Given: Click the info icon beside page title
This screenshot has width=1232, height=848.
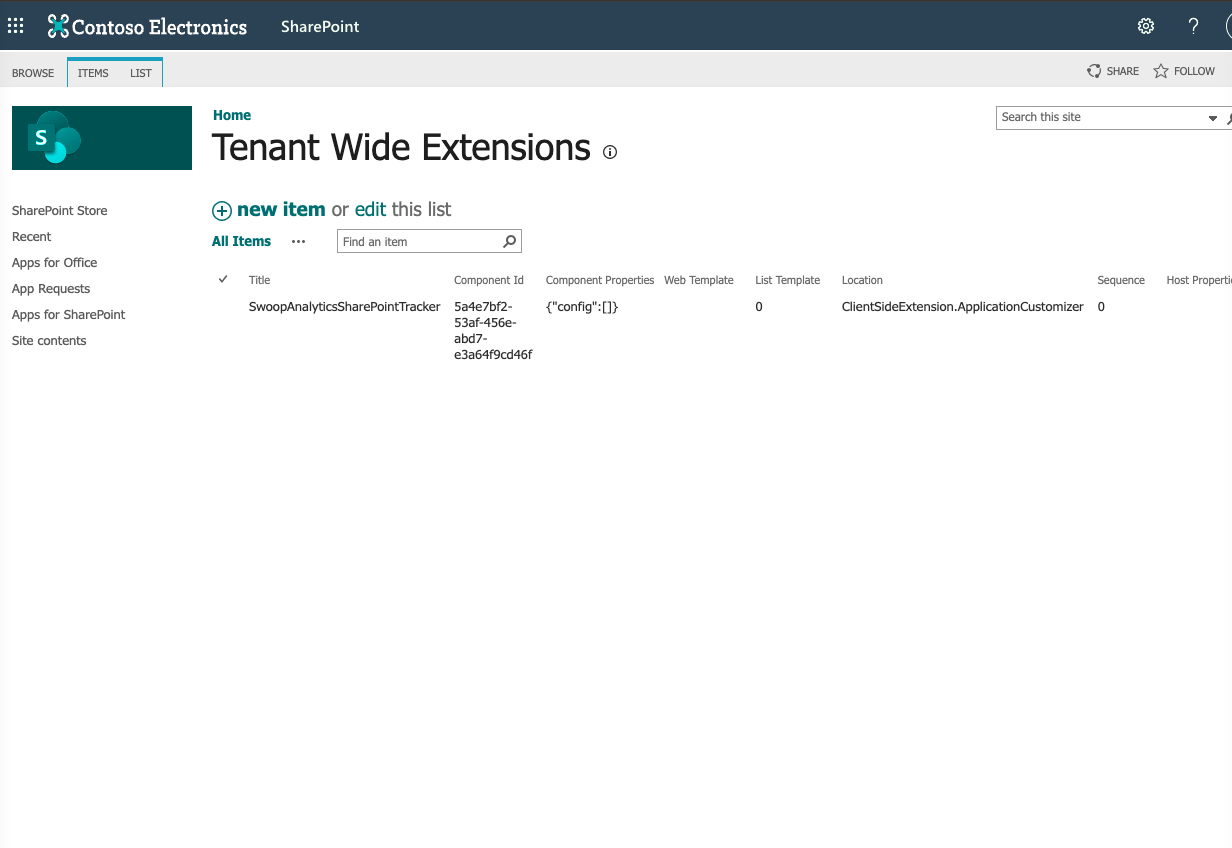Looking at the screenshot, I should click(610, 152).
